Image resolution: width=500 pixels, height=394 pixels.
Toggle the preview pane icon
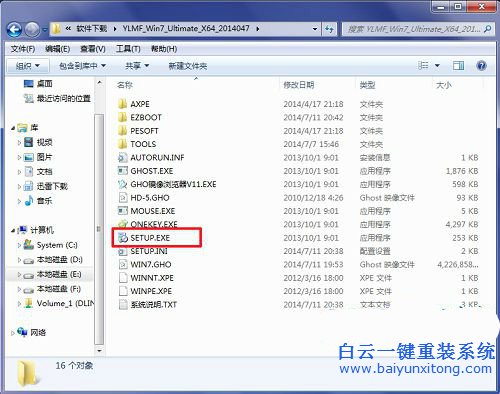458,65
